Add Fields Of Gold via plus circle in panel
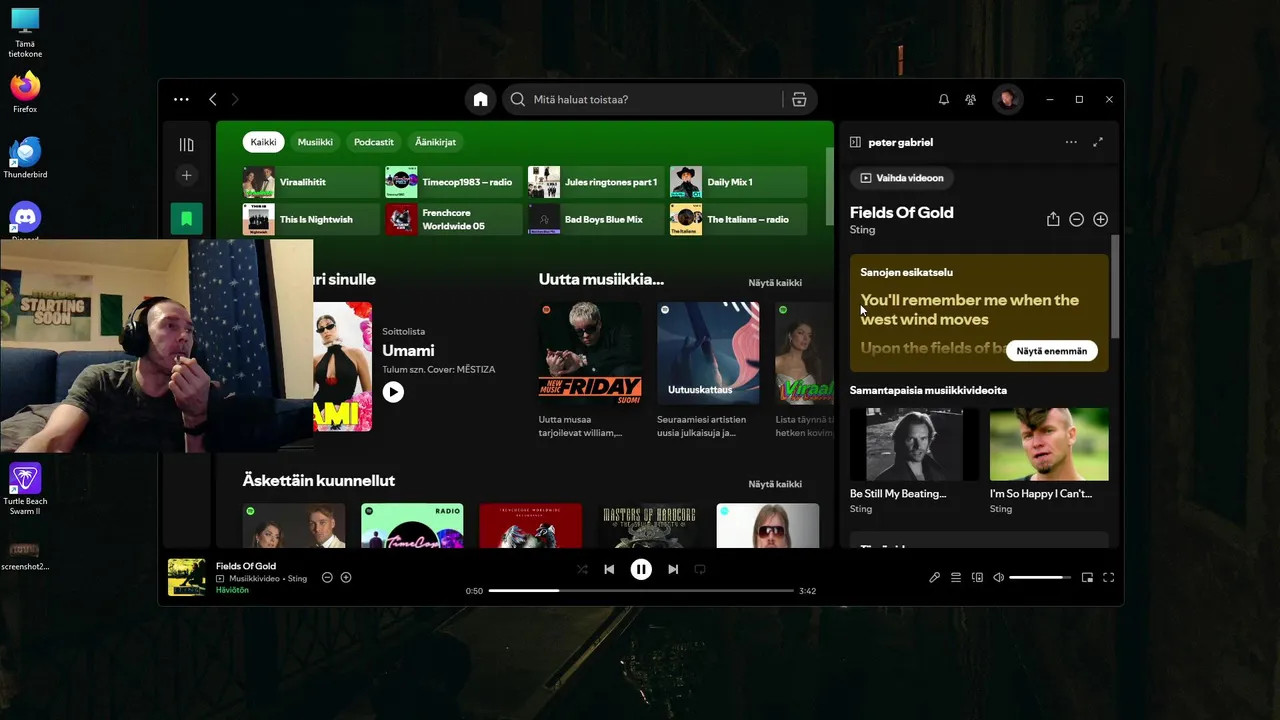 pyautogui.click(x=1100, y=219)
